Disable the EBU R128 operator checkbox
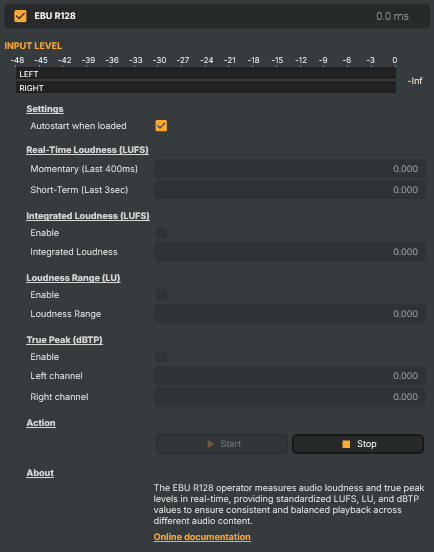Viewport: 434px width, 552px height. pyautogui.click(x=20, y=16)
